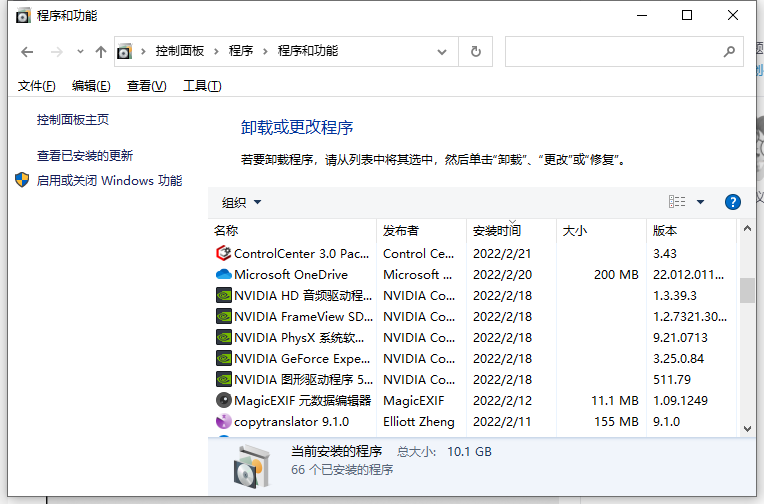Click the vertical scrollbar thumb

coord(747,291)
